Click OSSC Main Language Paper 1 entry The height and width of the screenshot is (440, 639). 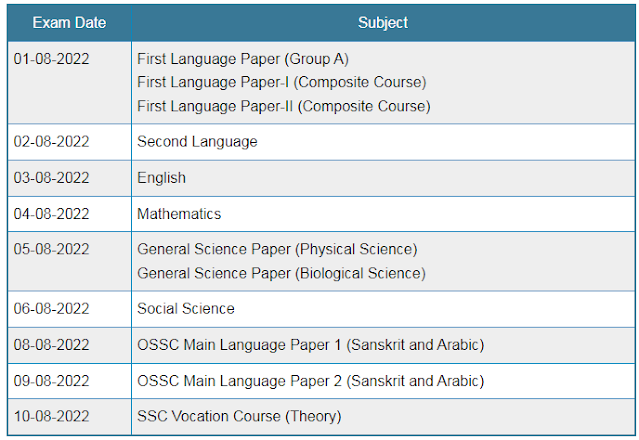pyautogui.click(x=311, y=345)
